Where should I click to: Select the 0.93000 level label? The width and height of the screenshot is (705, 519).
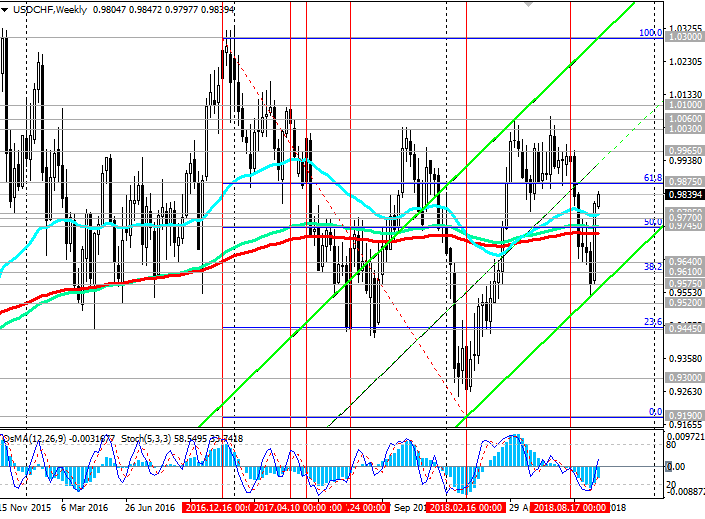[684, 378]
